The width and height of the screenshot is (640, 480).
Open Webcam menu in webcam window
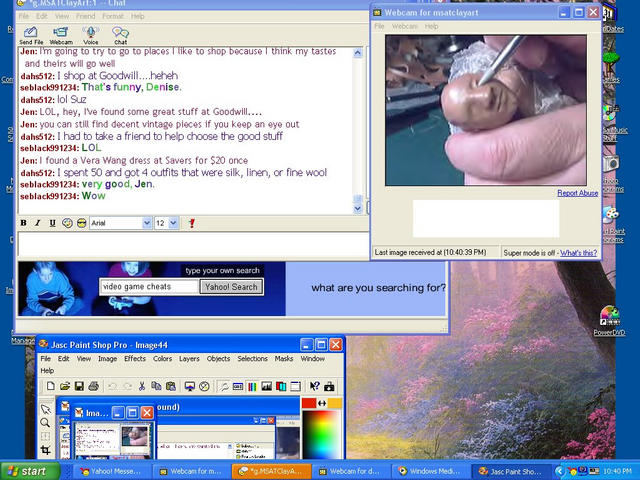404,26
